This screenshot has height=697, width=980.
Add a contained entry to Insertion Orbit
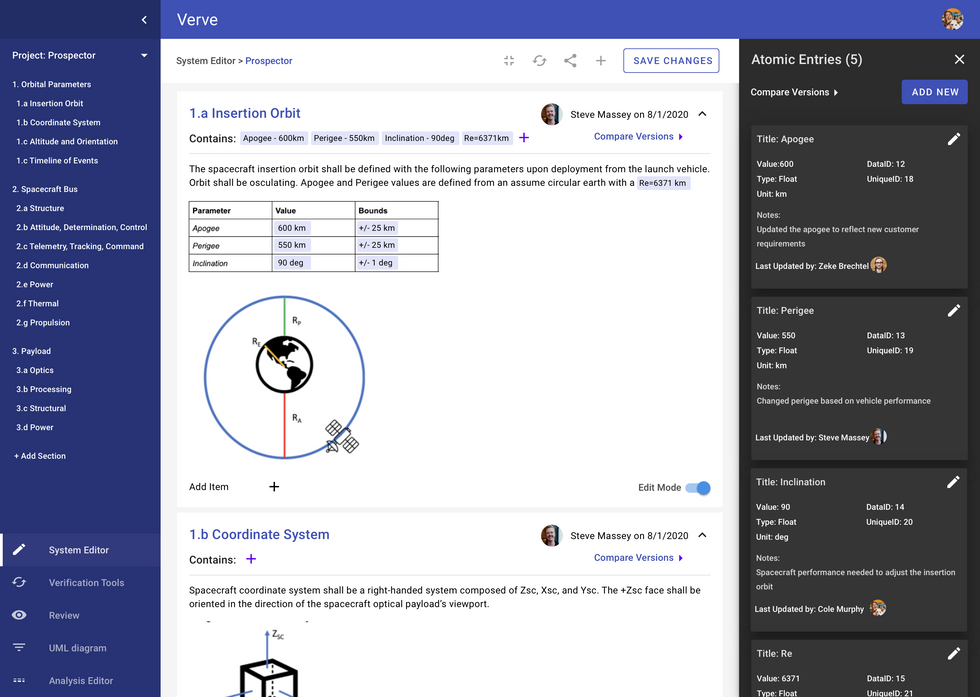(x=524, y=138)
